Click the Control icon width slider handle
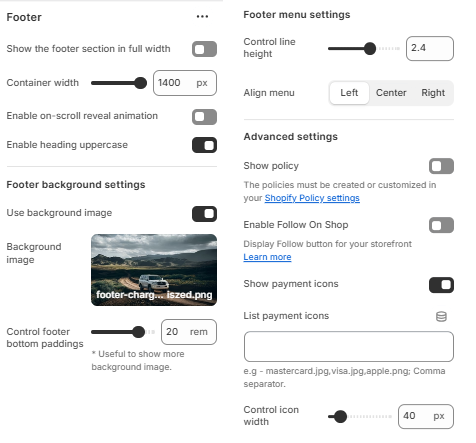 340,416
